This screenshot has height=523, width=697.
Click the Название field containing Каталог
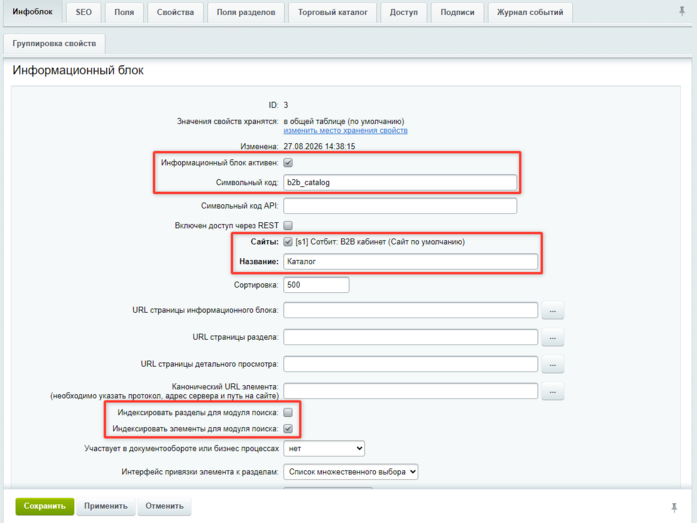point(410,261)
